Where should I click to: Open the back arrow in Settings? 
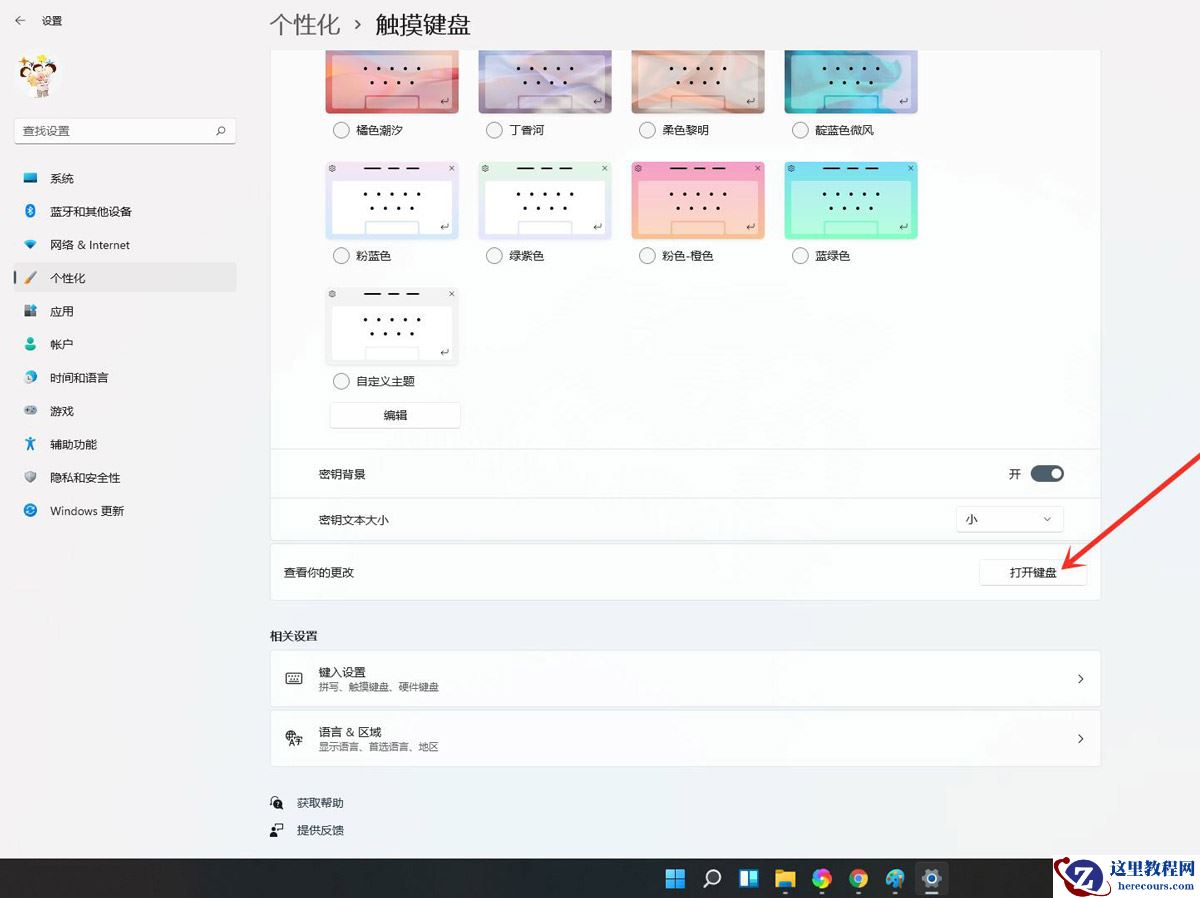click(x=20, y=20)
